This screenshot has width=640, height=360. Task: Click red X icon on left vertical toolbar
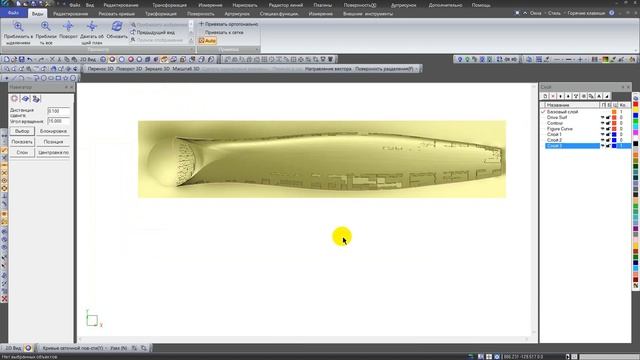click(4, 299)
